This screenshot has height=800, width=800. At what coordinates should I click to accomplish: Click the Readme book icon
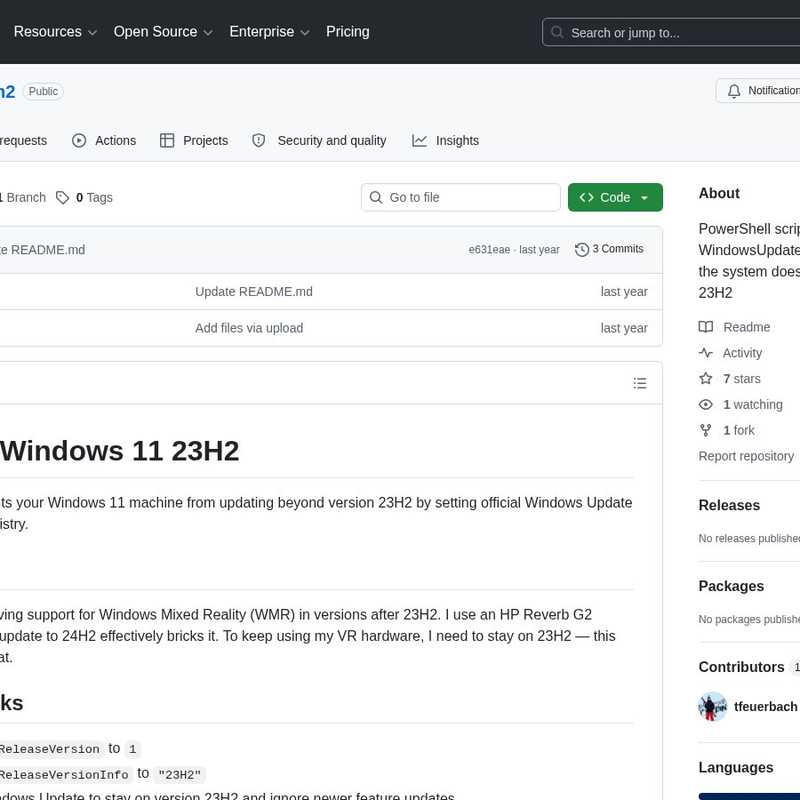point(706,327)
